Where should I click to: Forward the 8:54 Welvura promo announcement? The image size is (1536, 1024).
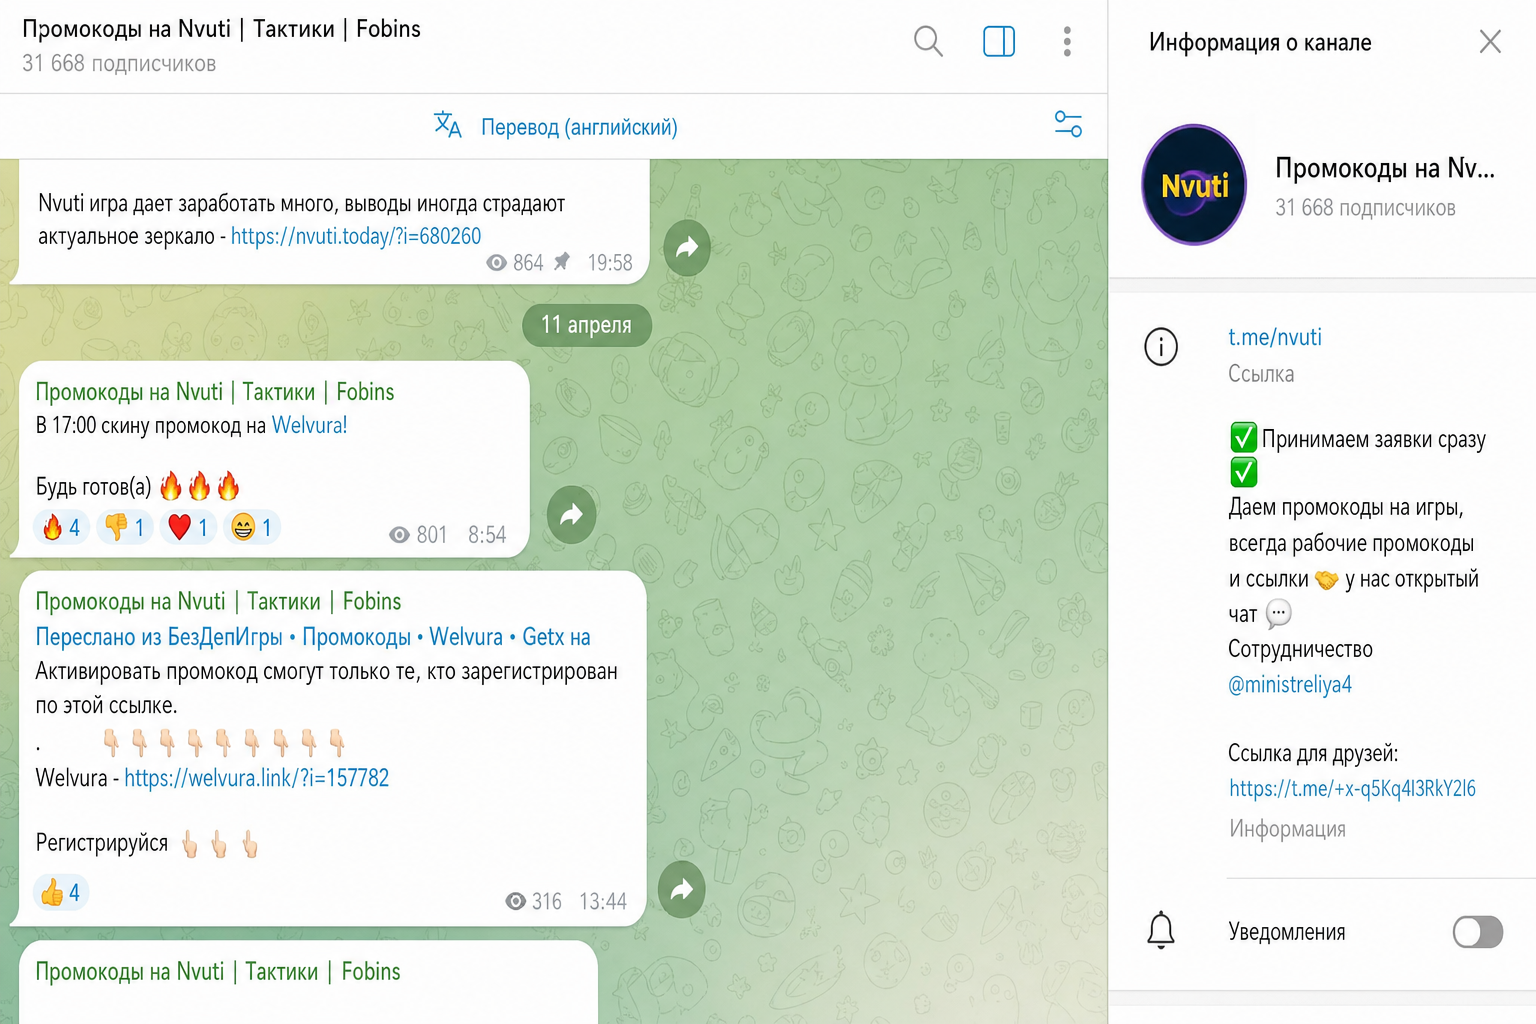[x=572, y=515]
